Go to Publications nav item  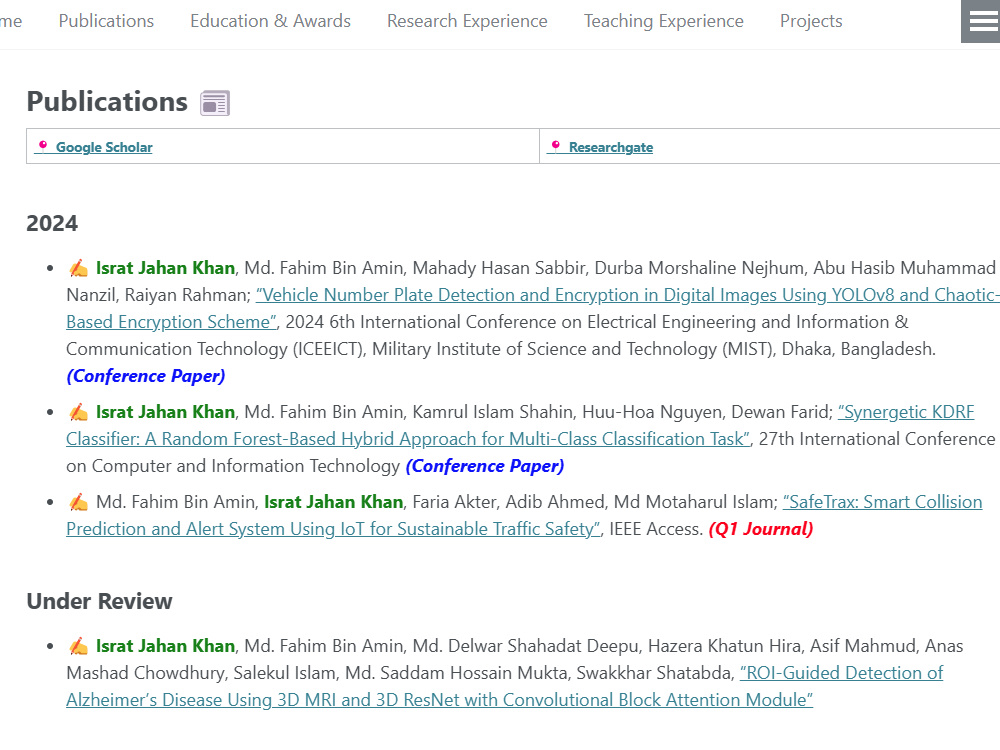coord(107,21)
